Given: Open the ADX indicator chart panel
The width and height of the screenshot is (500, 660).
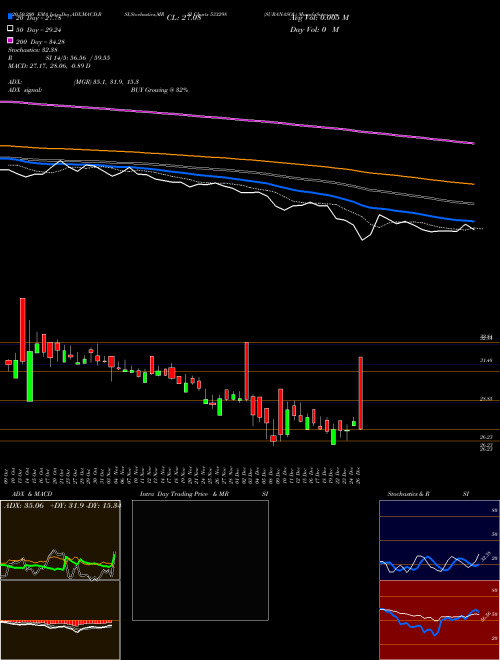Looking at the screenshot, I should pyautogui.click(x=60, y=540).
